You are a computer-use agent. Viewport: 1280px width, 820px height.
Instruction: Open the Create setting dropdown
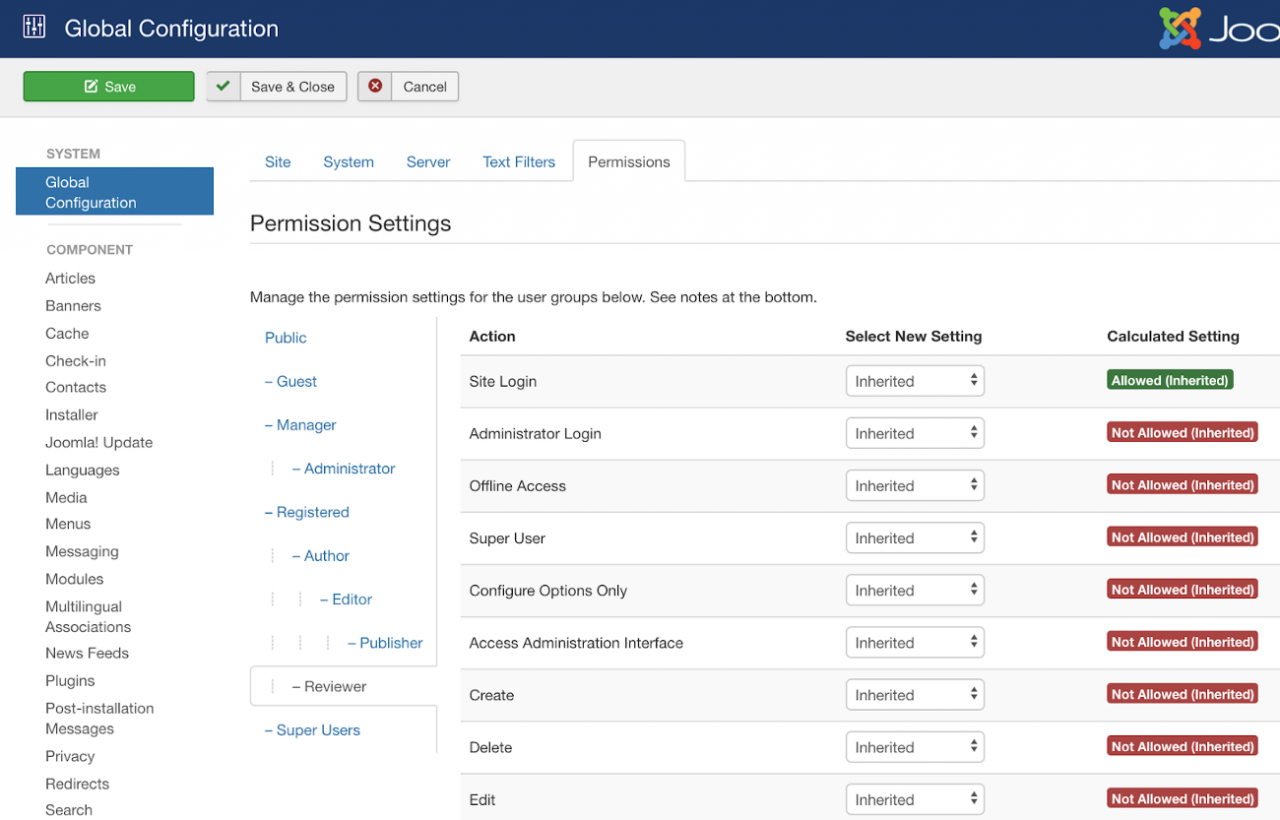[x=915, y=695]
